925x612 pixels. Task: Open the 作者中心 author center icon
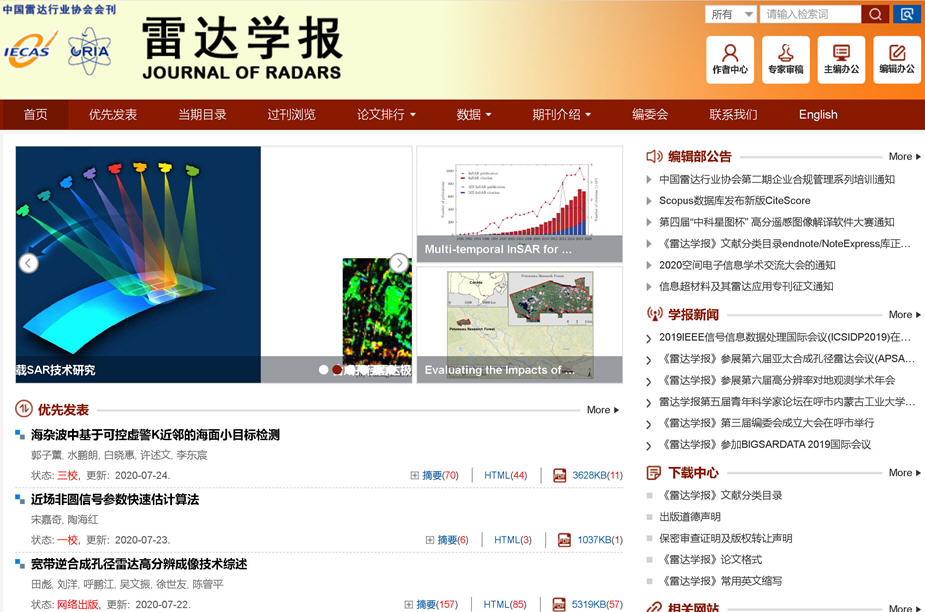coord(730,59)
